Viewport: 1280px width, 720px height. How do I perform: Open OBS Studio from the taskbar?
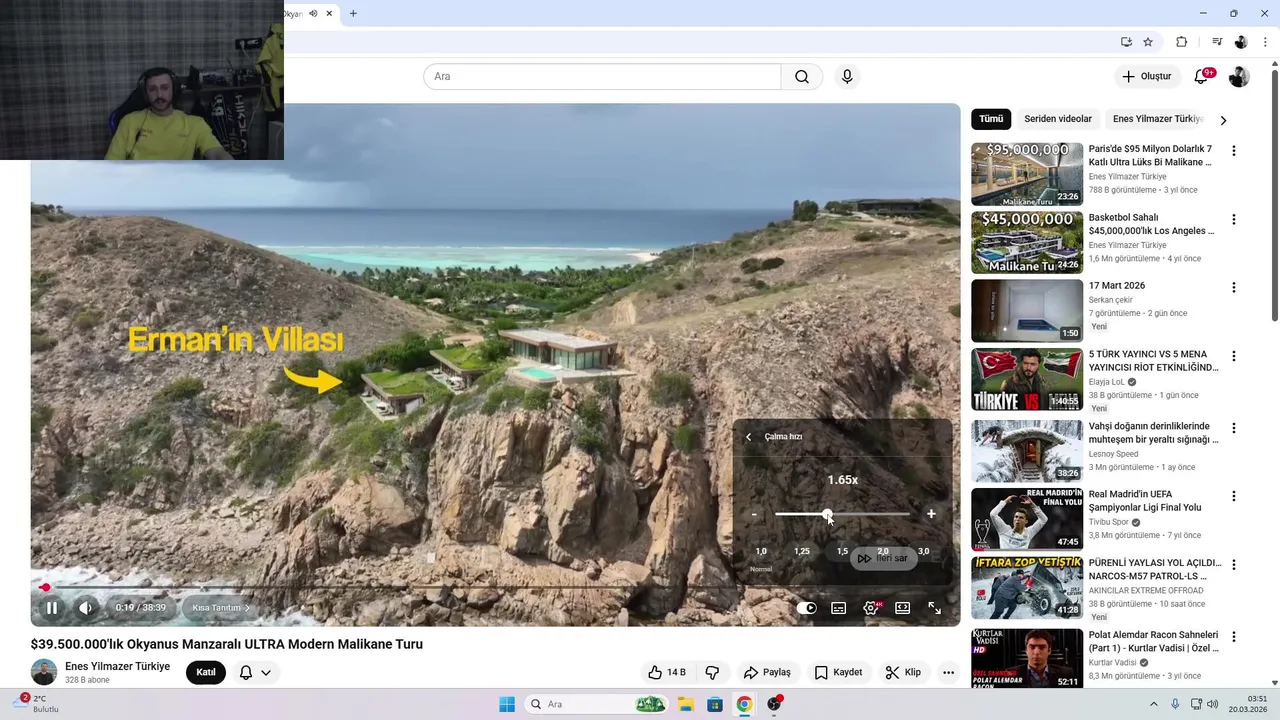[774, 704]
